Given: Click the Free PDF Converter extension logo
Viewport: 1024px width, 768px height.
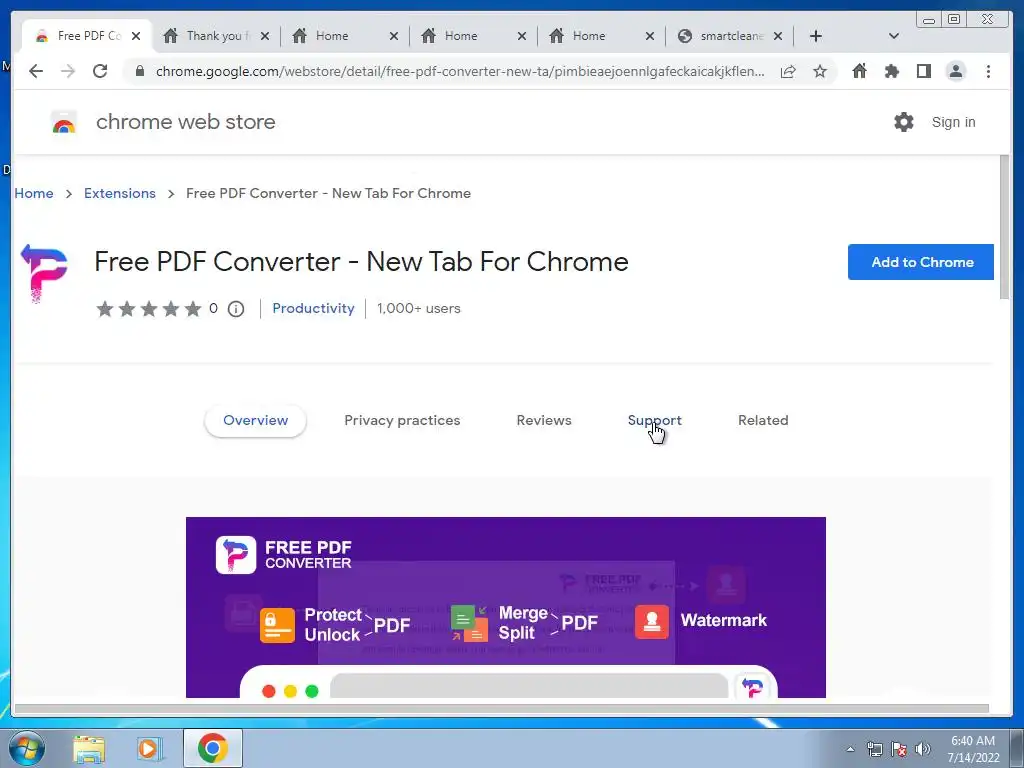Looking at the screenshot, I should click(44, 272).
